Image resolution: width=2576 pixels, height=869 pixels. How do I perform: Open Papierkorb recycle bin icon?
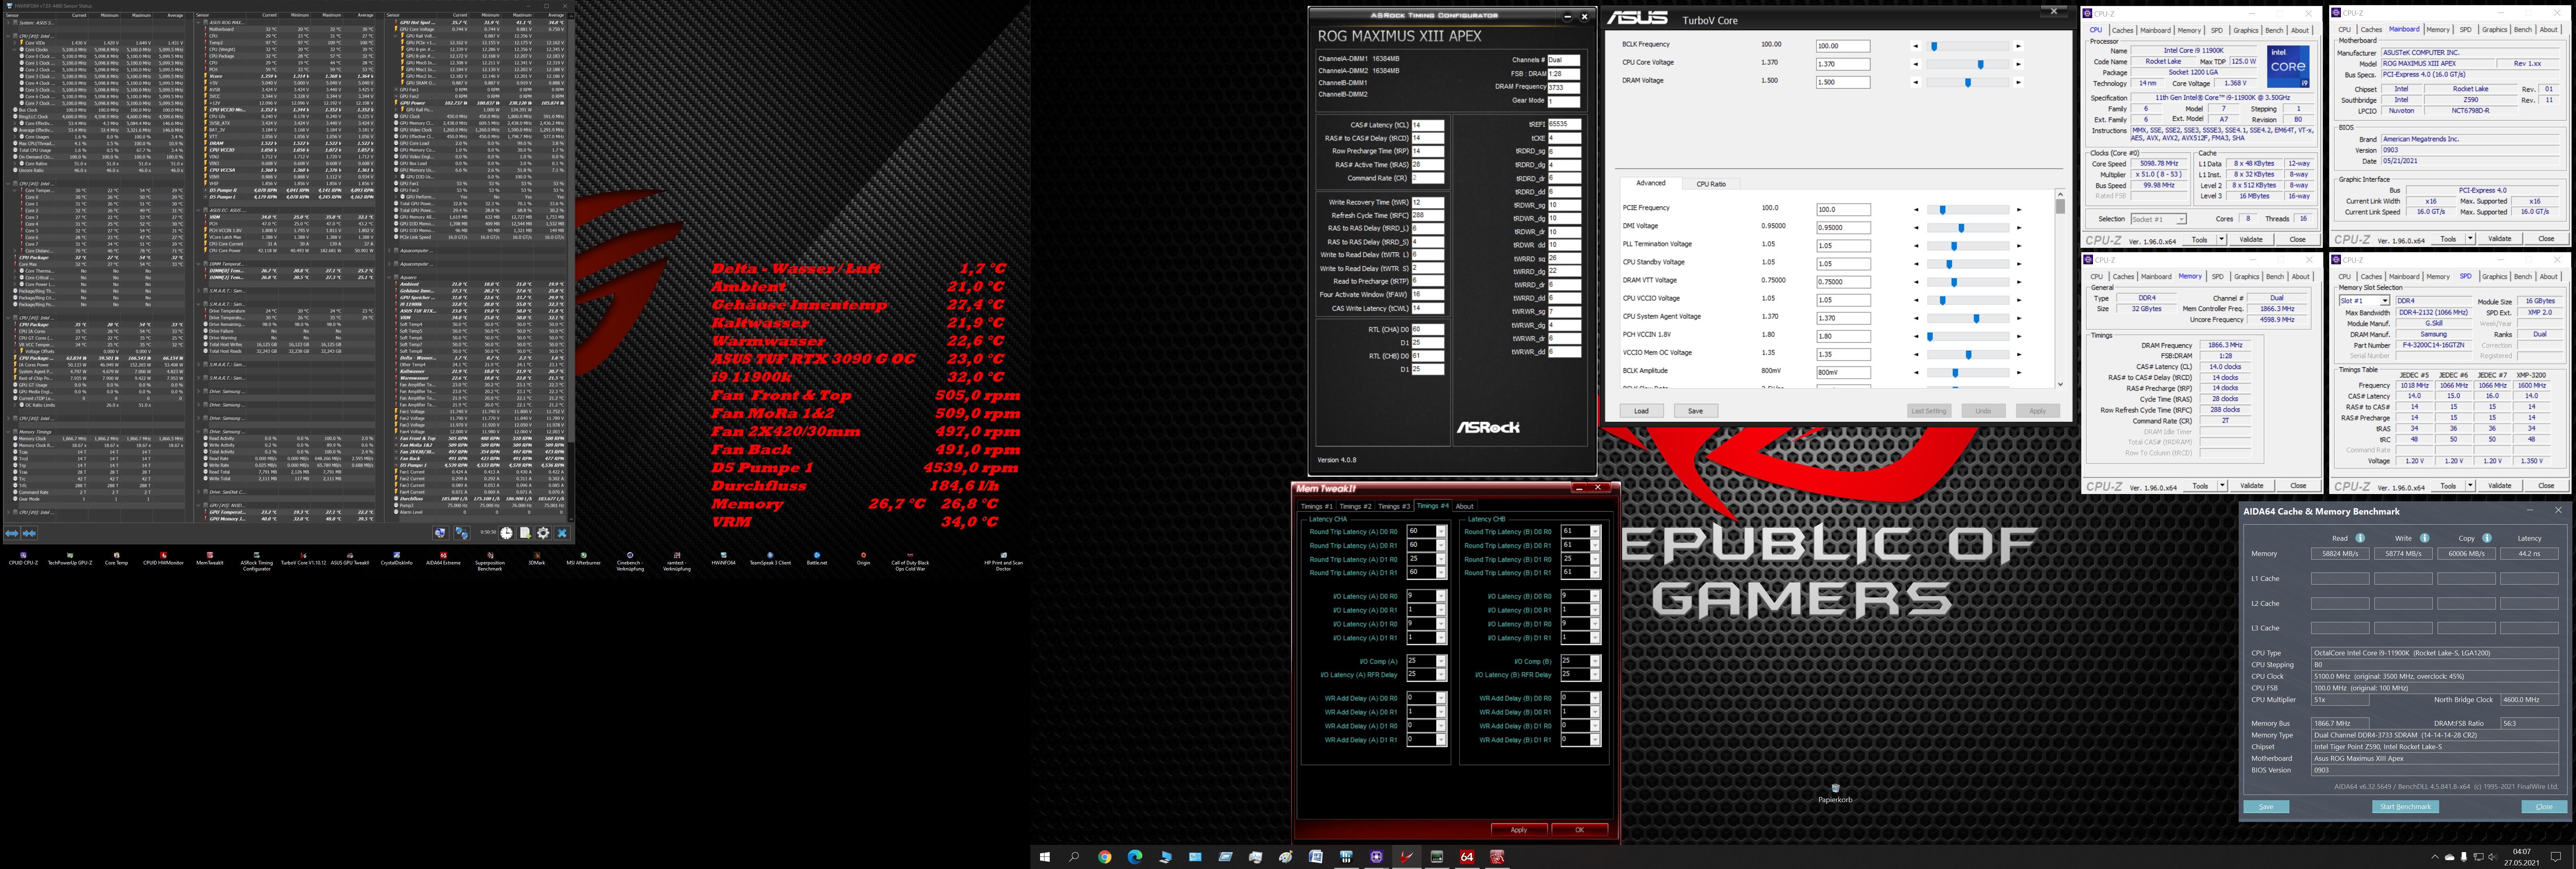(x=1835, y=794)
